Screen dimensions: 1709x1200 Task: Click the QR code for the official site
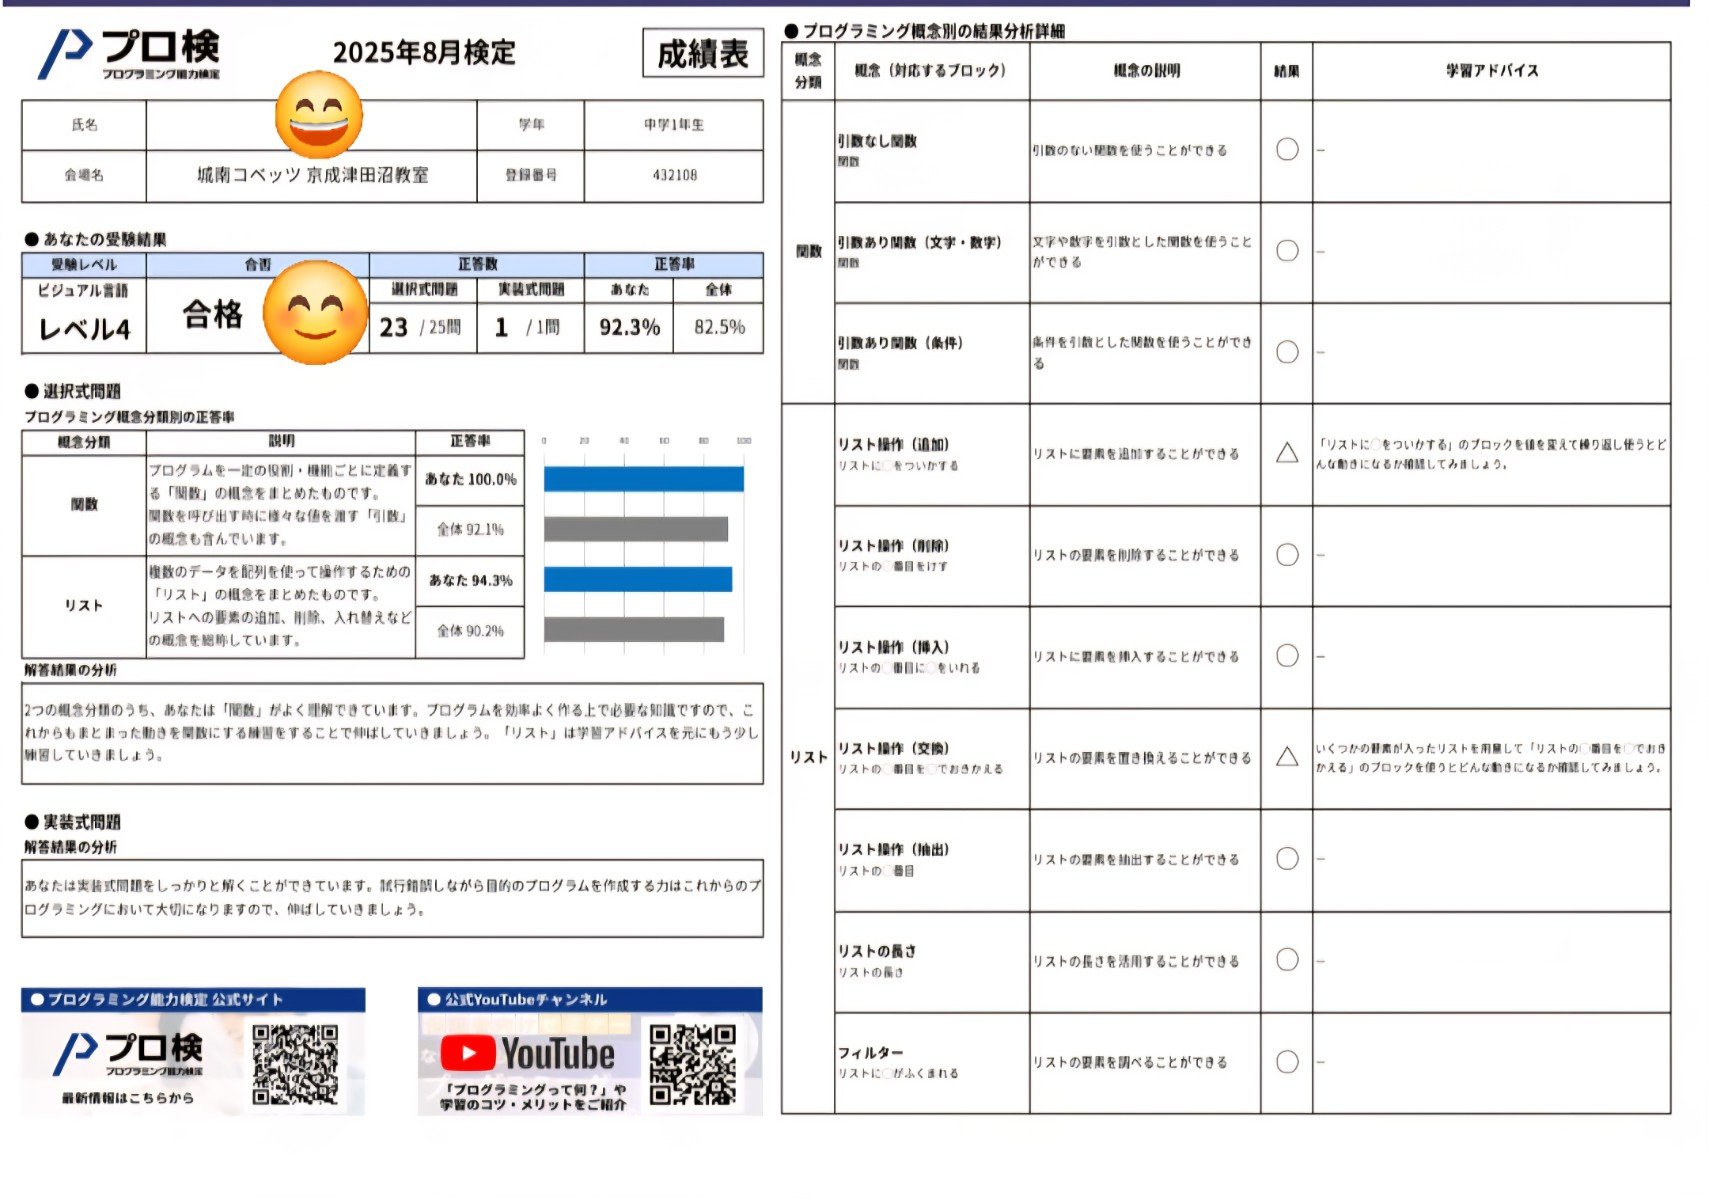click(295, 1063)
